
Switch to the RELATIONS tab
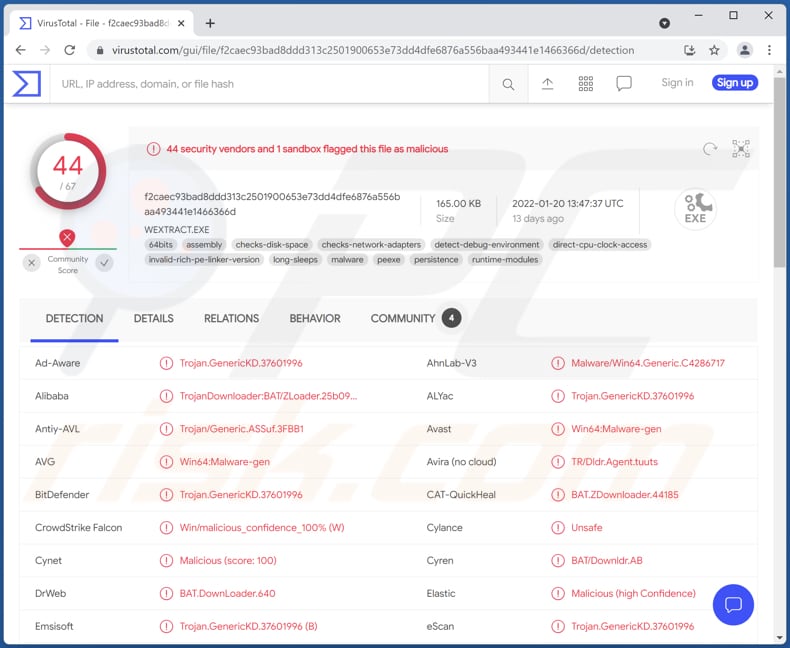[x=231, y=318]
